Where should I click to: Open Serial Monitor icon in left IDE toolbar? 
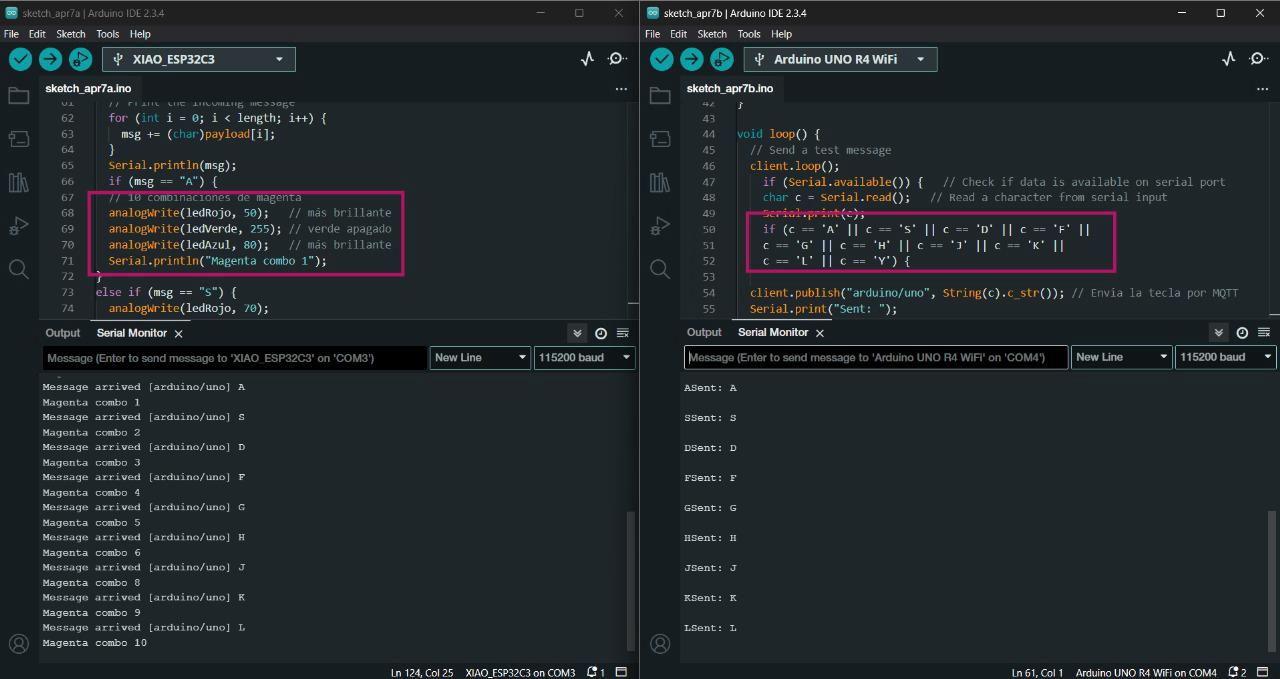coord(618,59)
